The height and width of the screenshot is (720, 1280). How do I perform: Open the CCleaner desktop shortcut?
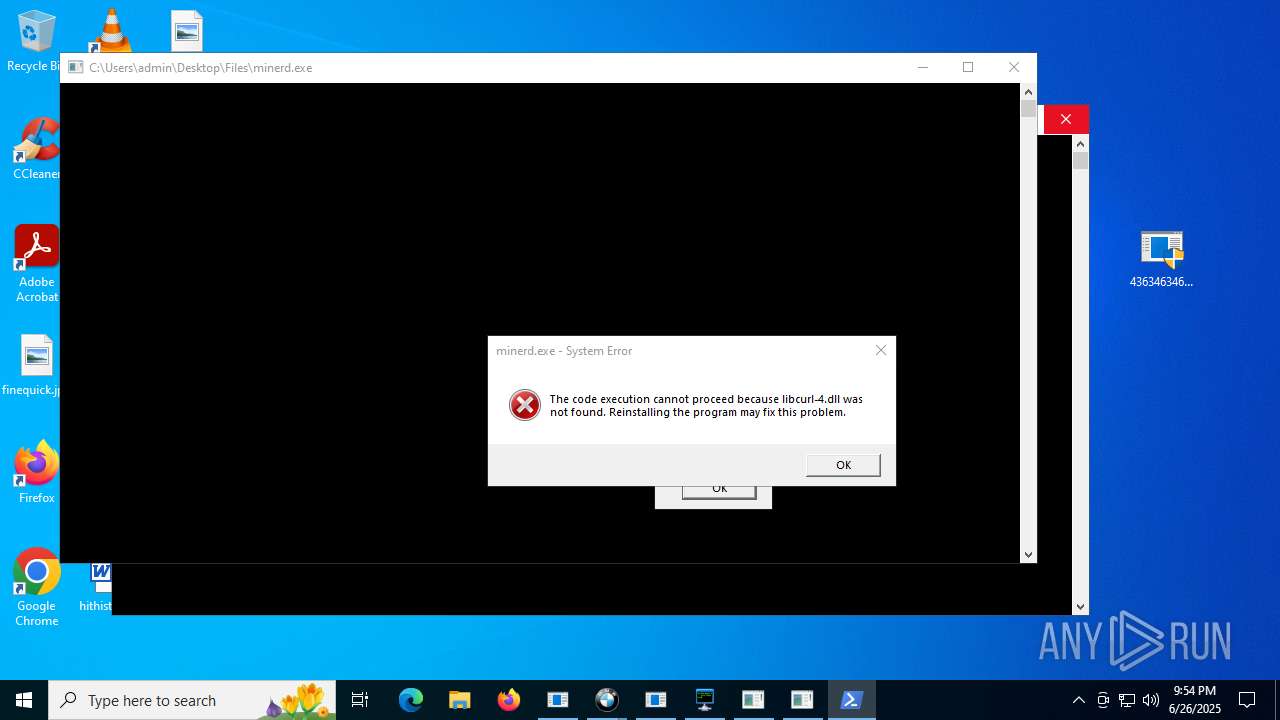tap(36, 150)
